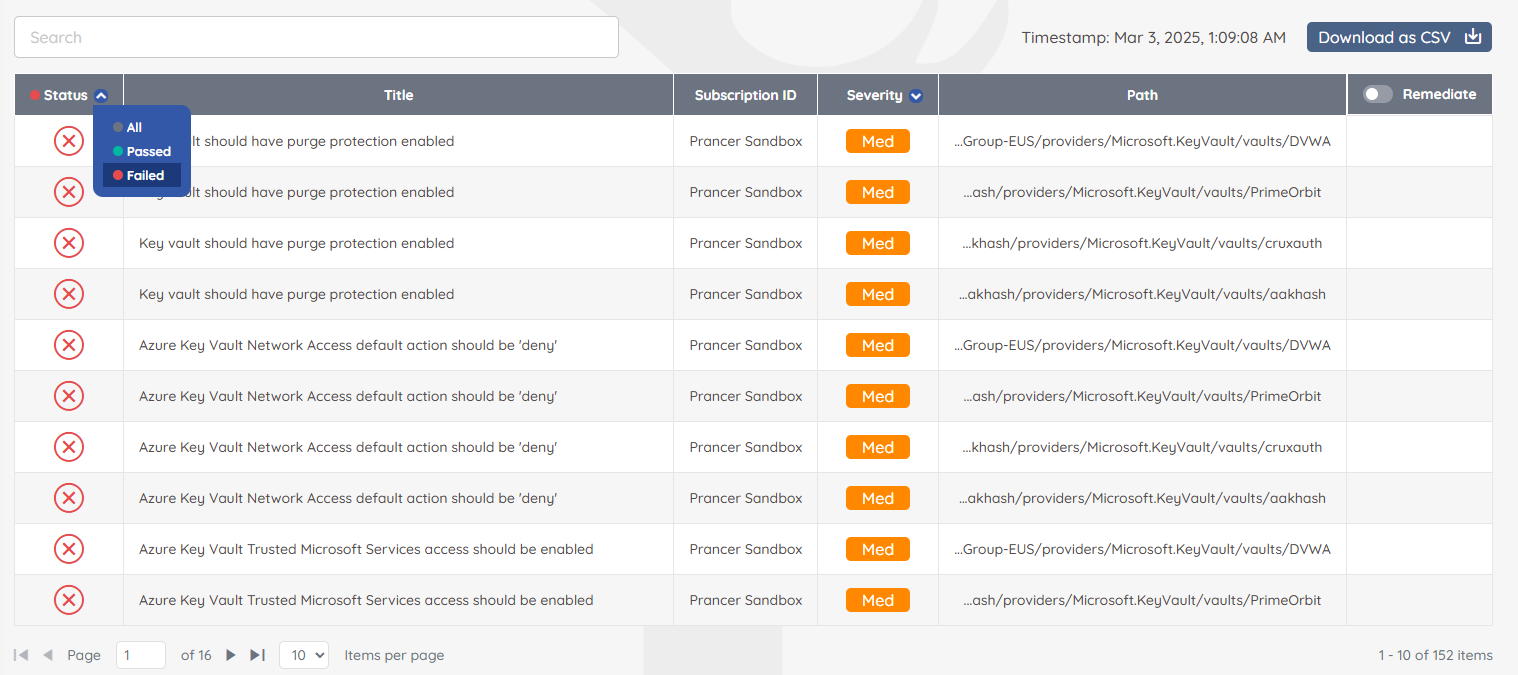Click the '1 - 10 of 152 items' text
Image resolution: width=1518 pixels, height=675 pixels.
click(x=1435, y=655)
